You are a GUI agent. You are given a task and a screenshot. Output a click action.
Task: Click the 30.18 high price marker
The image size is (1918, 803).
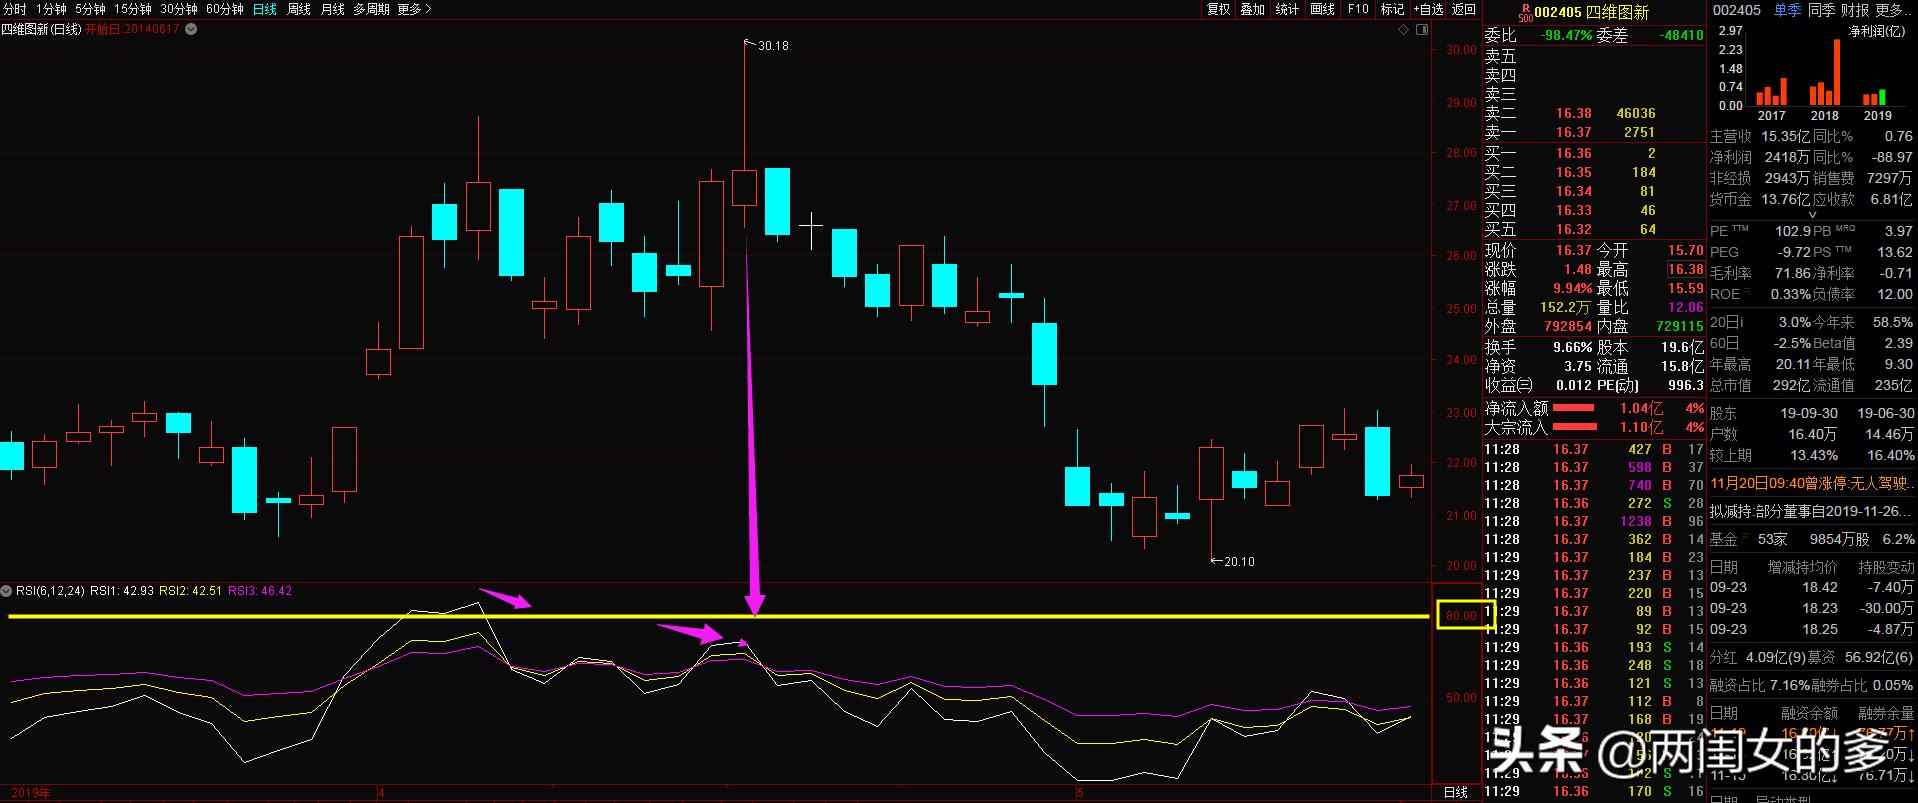(x=772, y=45)
